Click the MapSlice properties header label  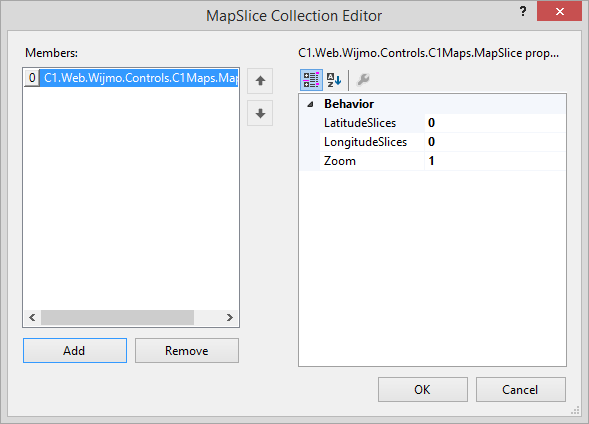pos(429,53)
